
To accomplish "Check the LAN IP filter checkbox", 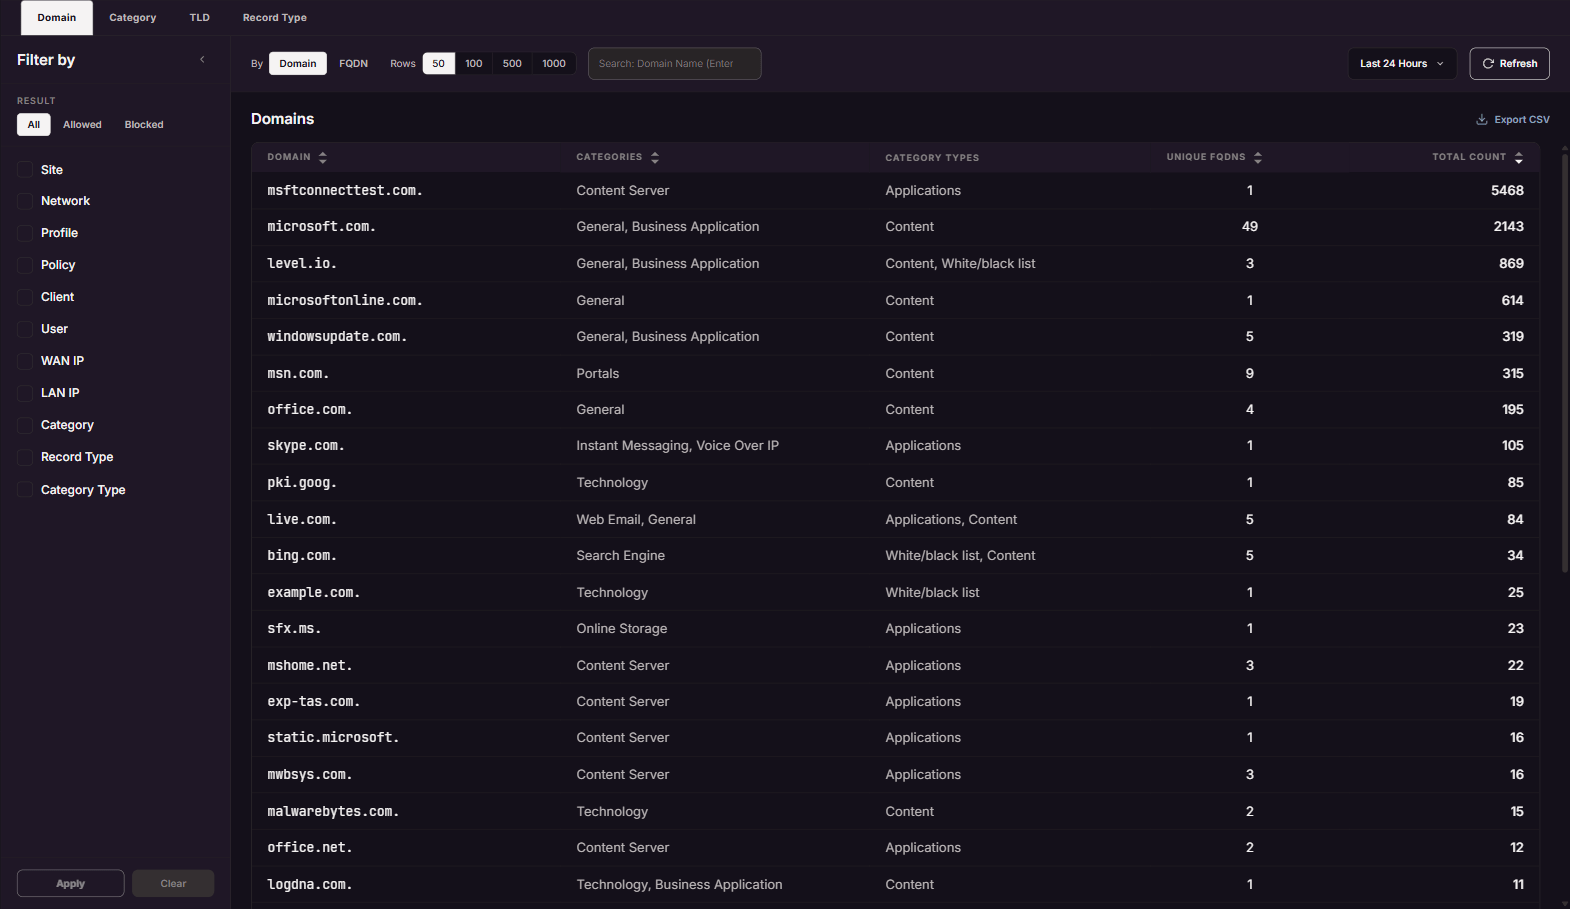I will [25, 394].
